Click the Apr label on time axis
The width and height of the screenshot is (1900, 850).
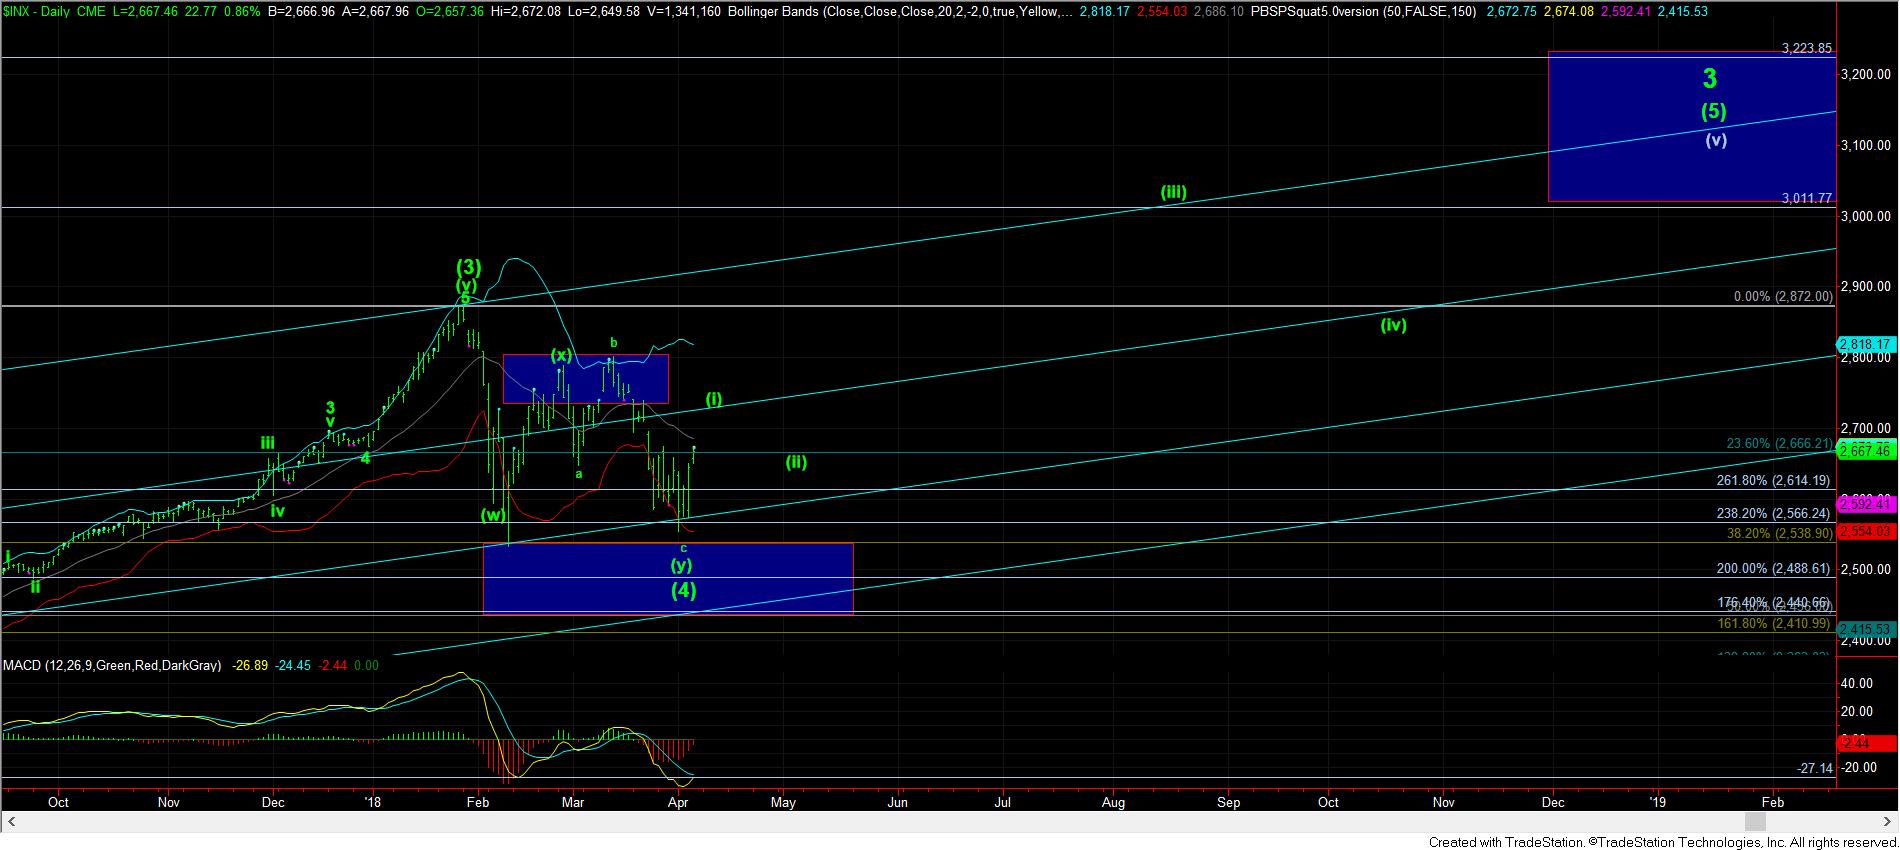679,802
